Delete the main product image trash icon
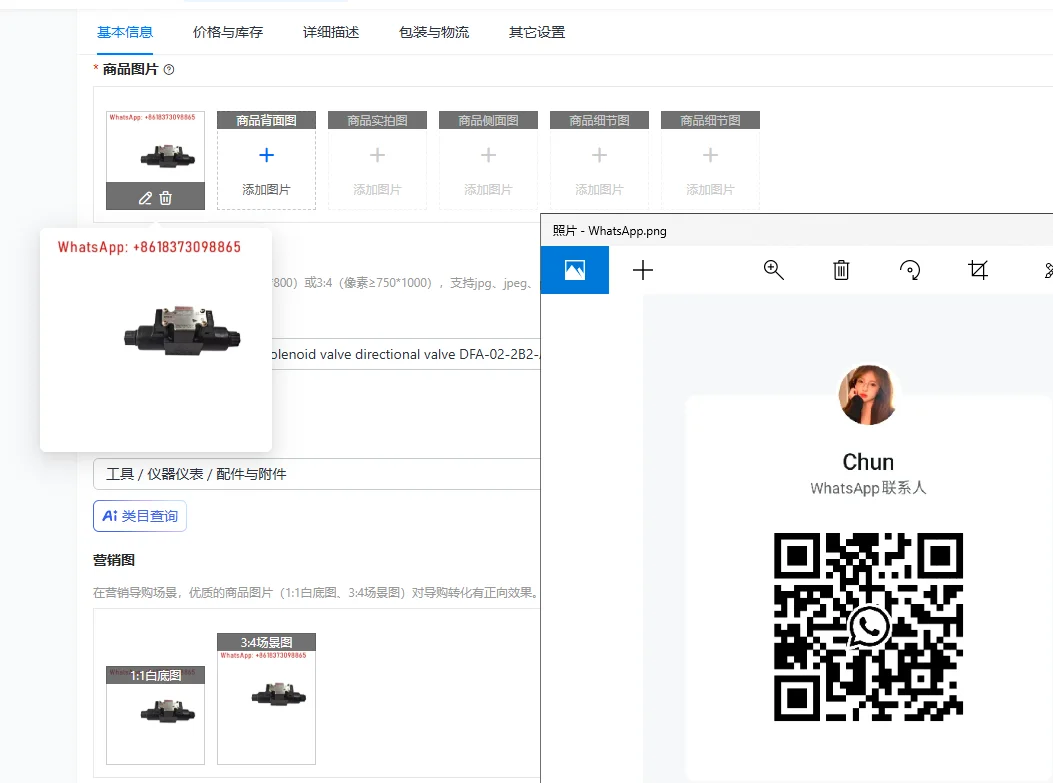The image size is (1053, 783). 165,198
